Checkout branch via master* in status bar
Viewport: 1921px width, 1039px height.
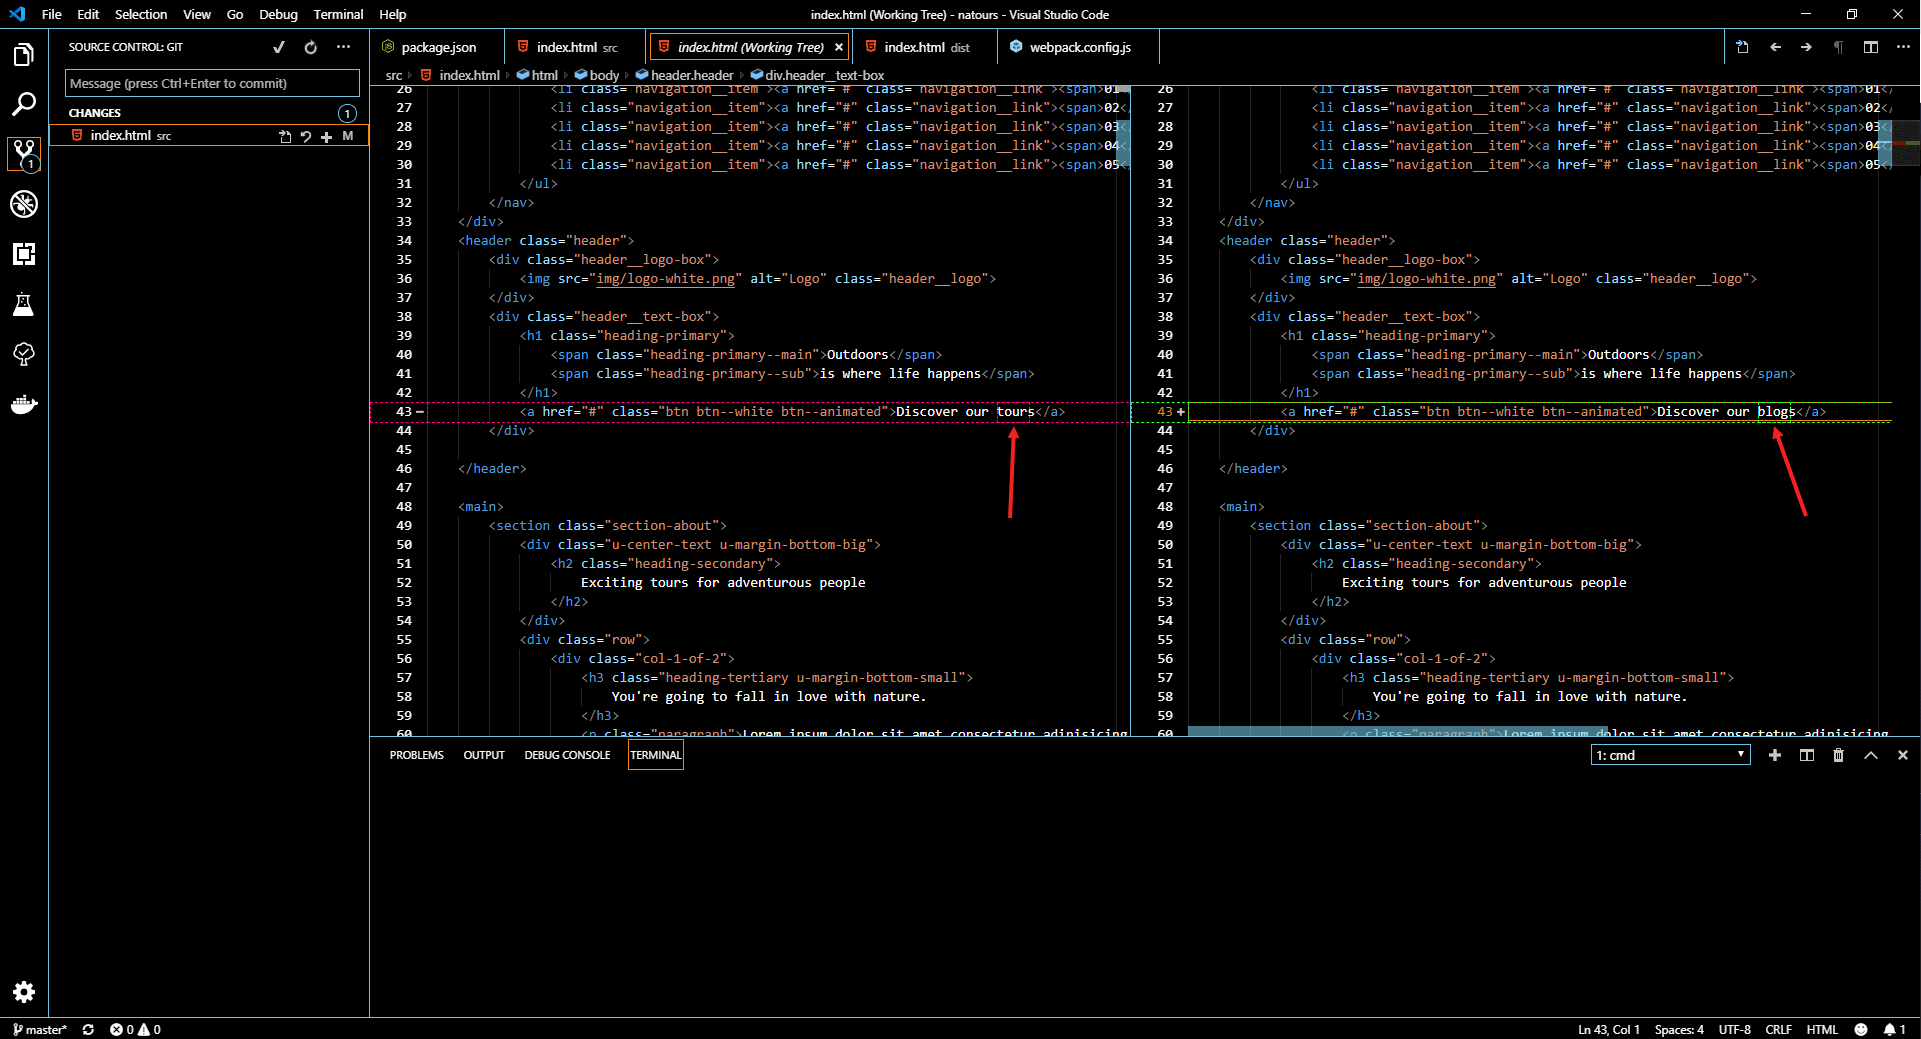click(40, 1029)
